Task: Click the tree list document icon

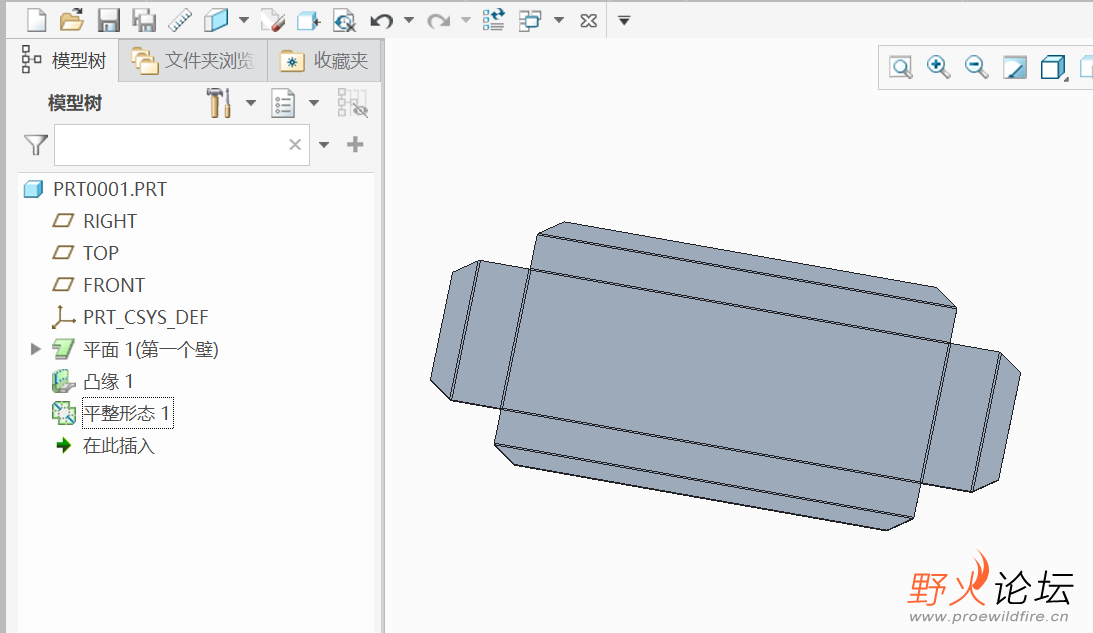Action: click(283, 103)
